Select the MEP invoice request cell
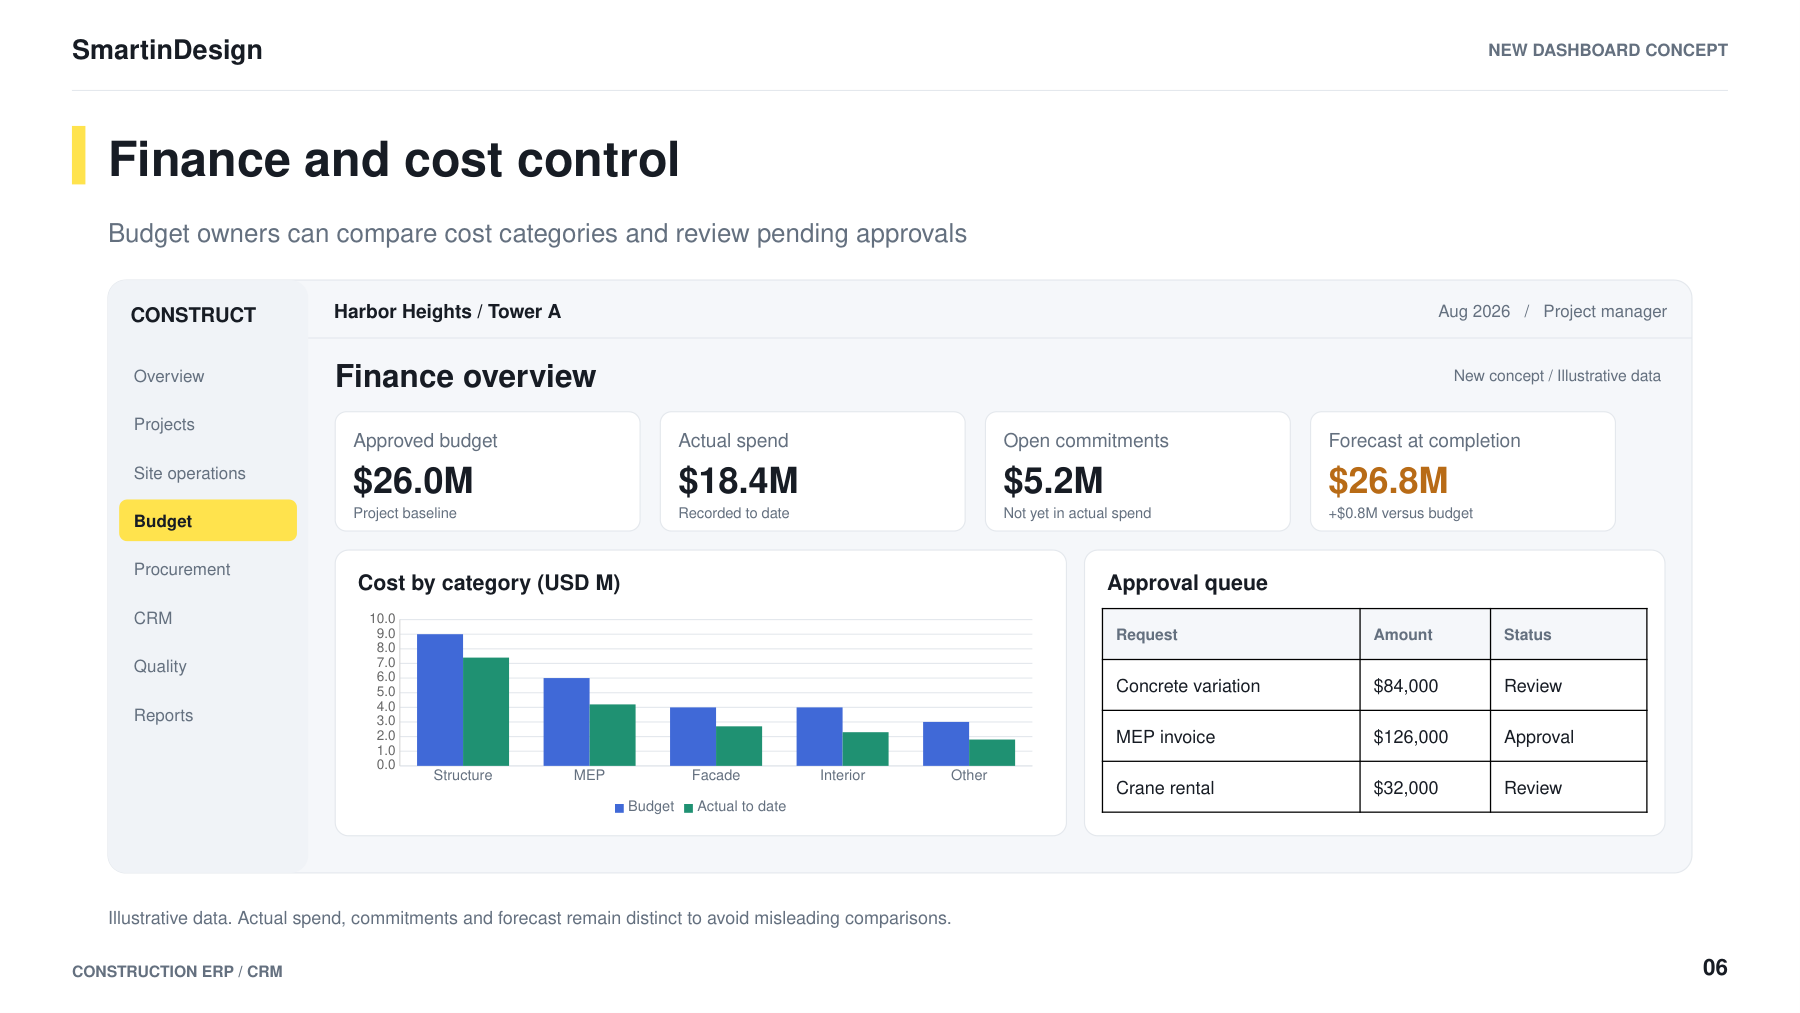Viewport: 1800px width, 1013px height. tap(1231, 737)
